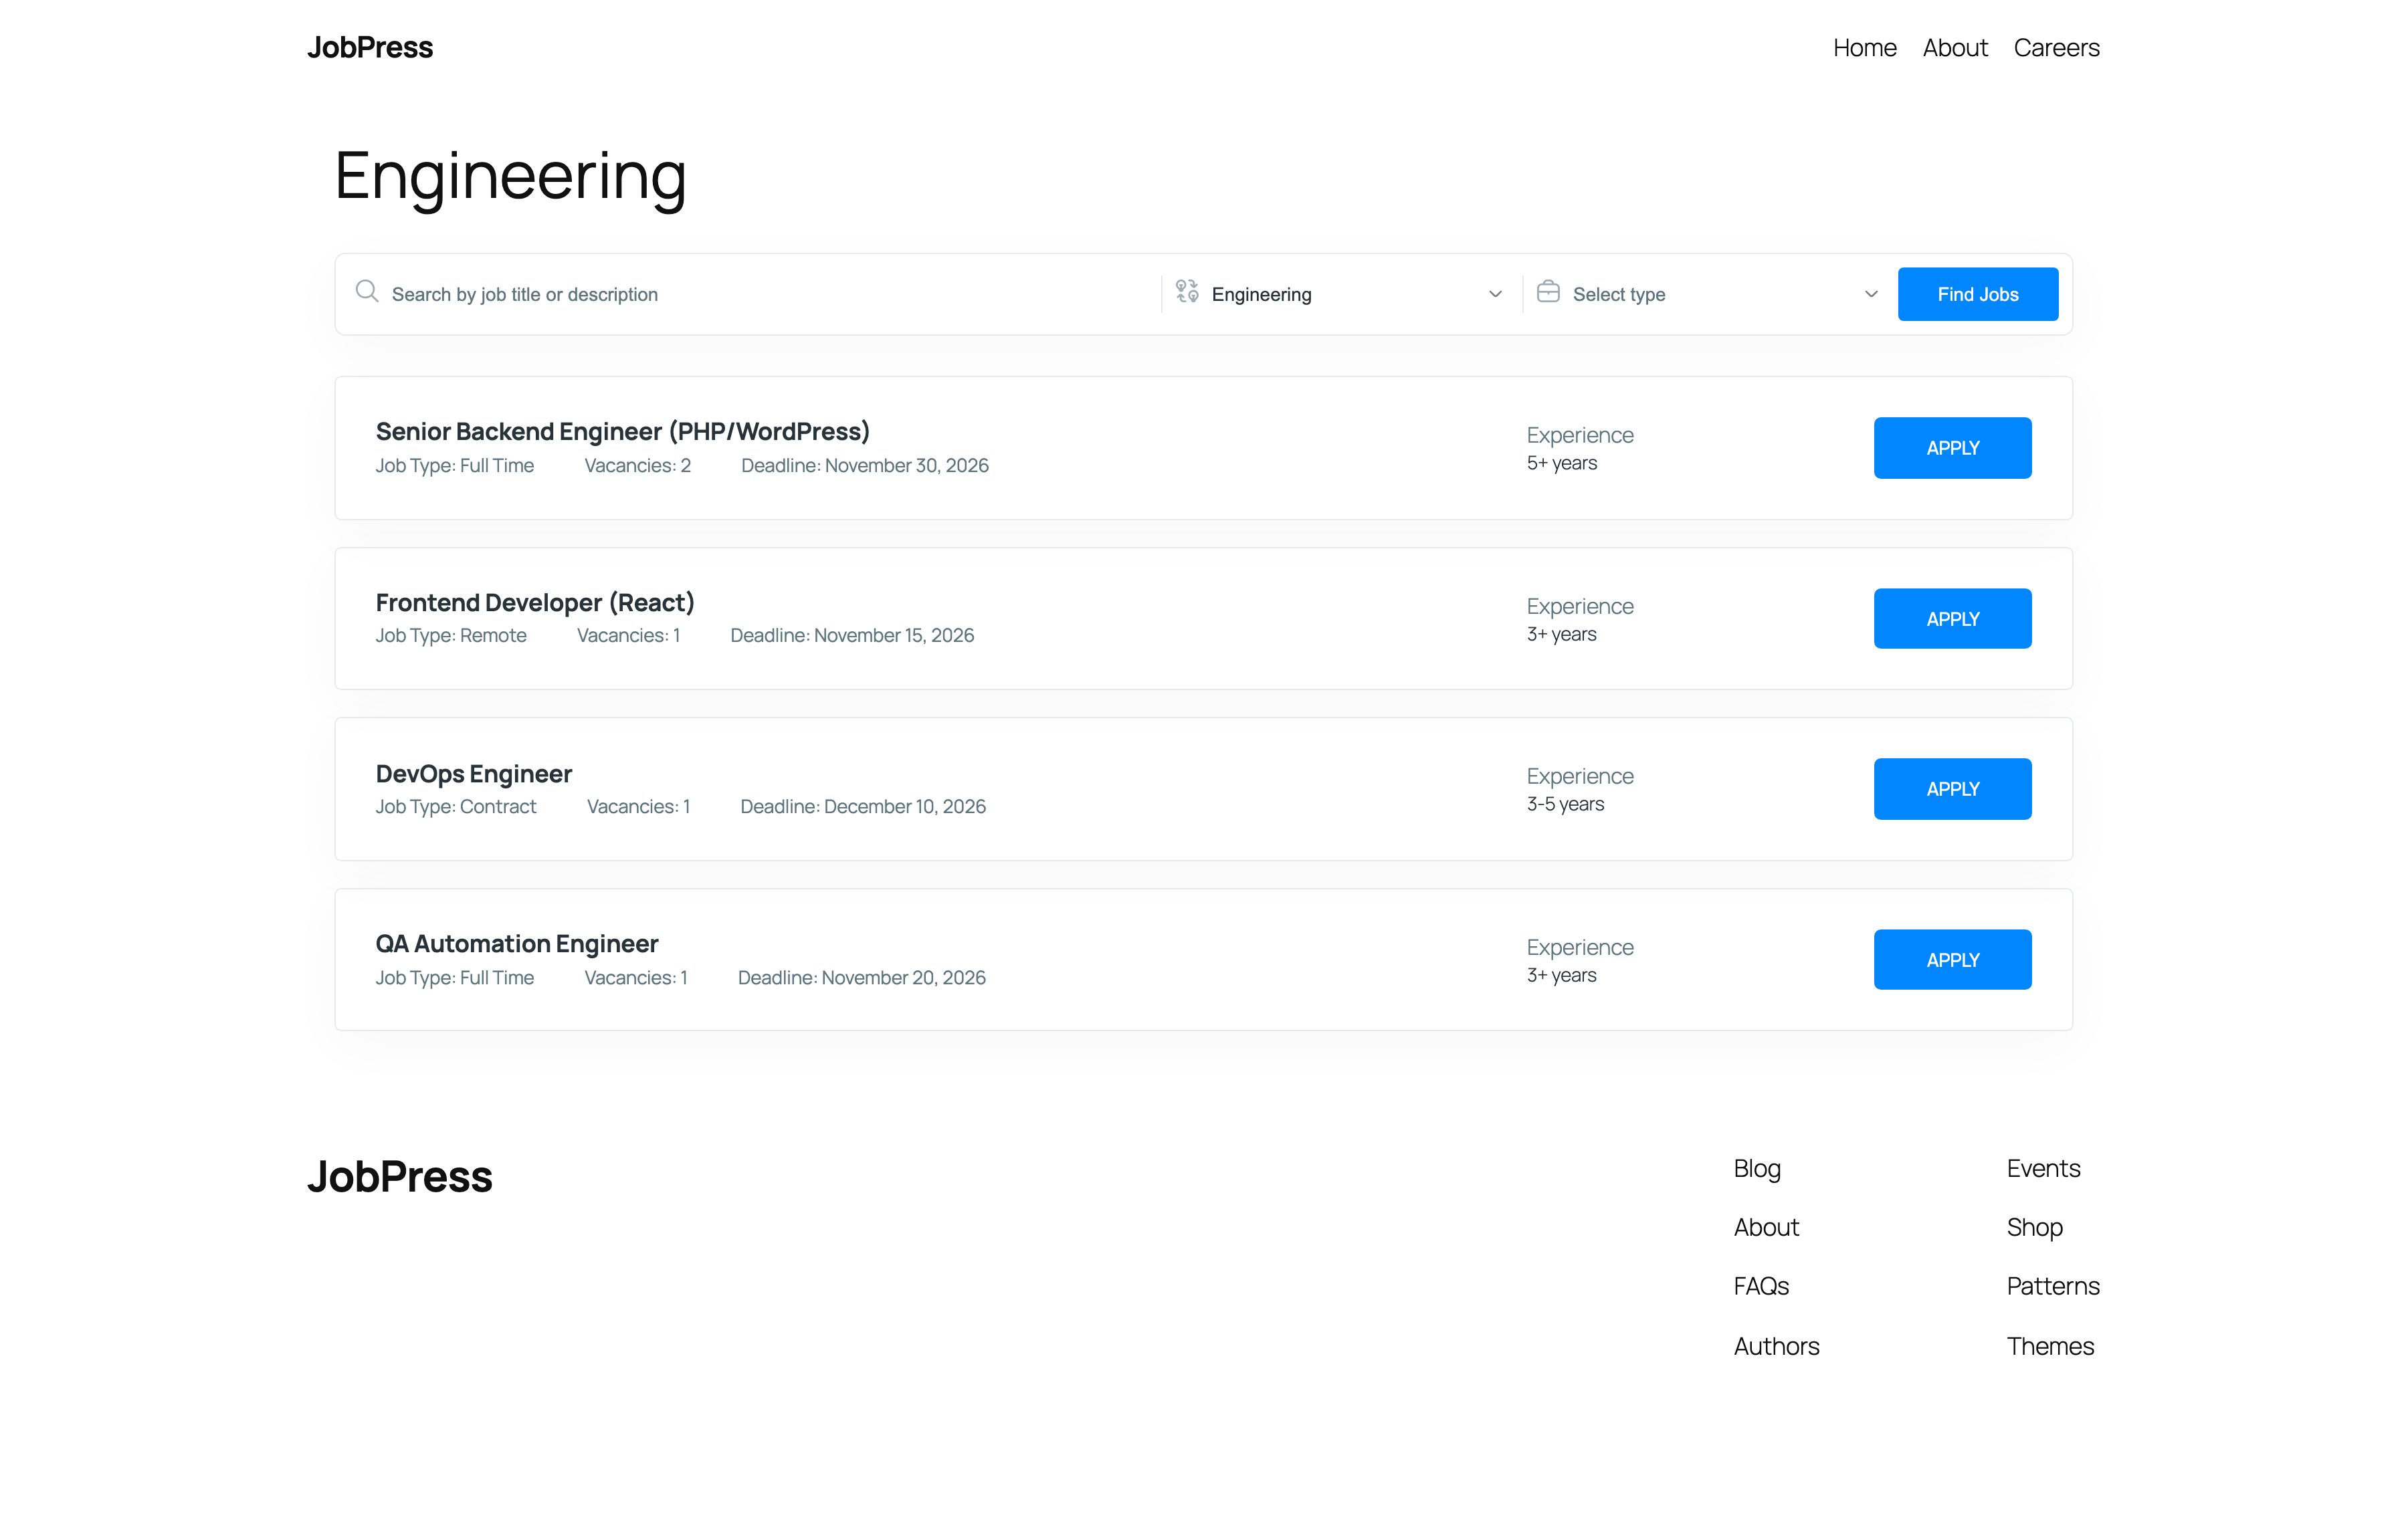The height and width of the screenshot is (1538, 2408).
Task: Open the Senior Backend Engineer (PHP/WordPress) title
Action: pyautogui.click(x=622, y=432)
